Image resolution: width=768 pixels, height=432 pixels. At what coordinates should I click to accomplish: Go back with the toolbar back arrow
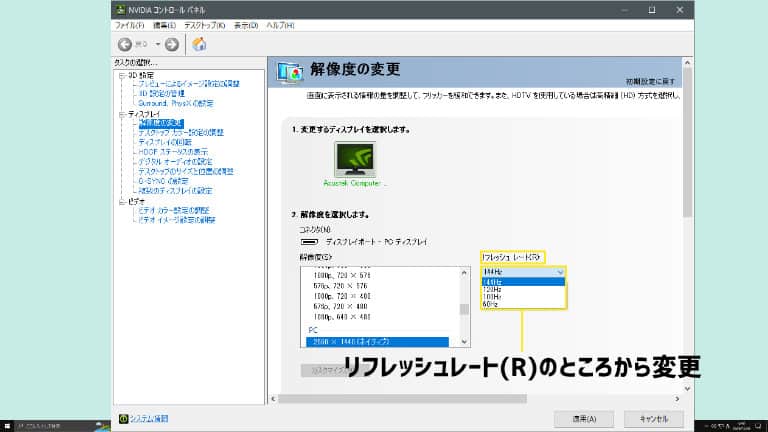pos(125,45)
